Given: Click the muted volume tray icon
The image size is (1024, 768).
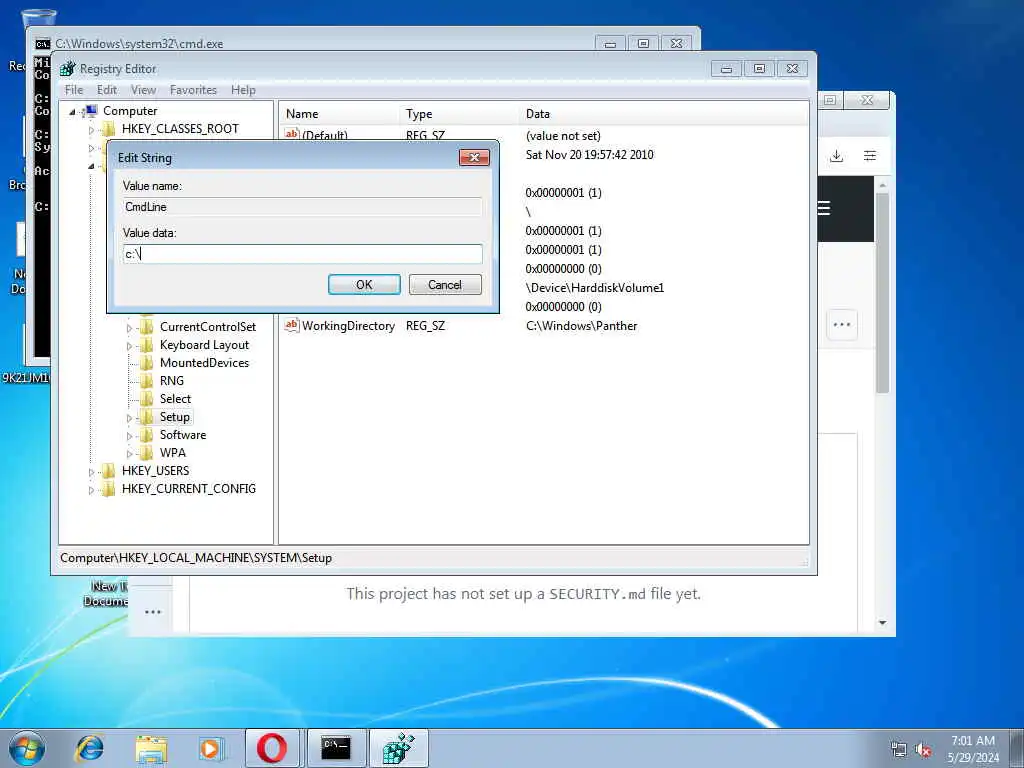Looking at the screenshot, I should click(923, 750).
